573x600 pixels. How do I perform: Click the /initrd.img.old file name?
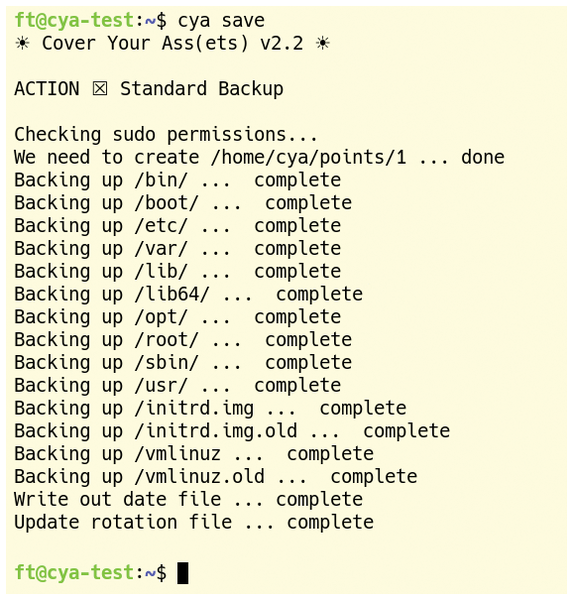[x=216, y=431]
